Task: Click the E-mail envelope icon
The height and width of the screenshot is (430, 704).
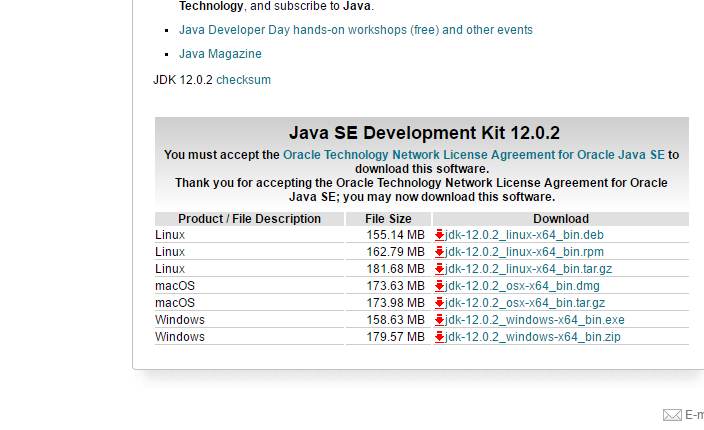Action: (672, 415)
